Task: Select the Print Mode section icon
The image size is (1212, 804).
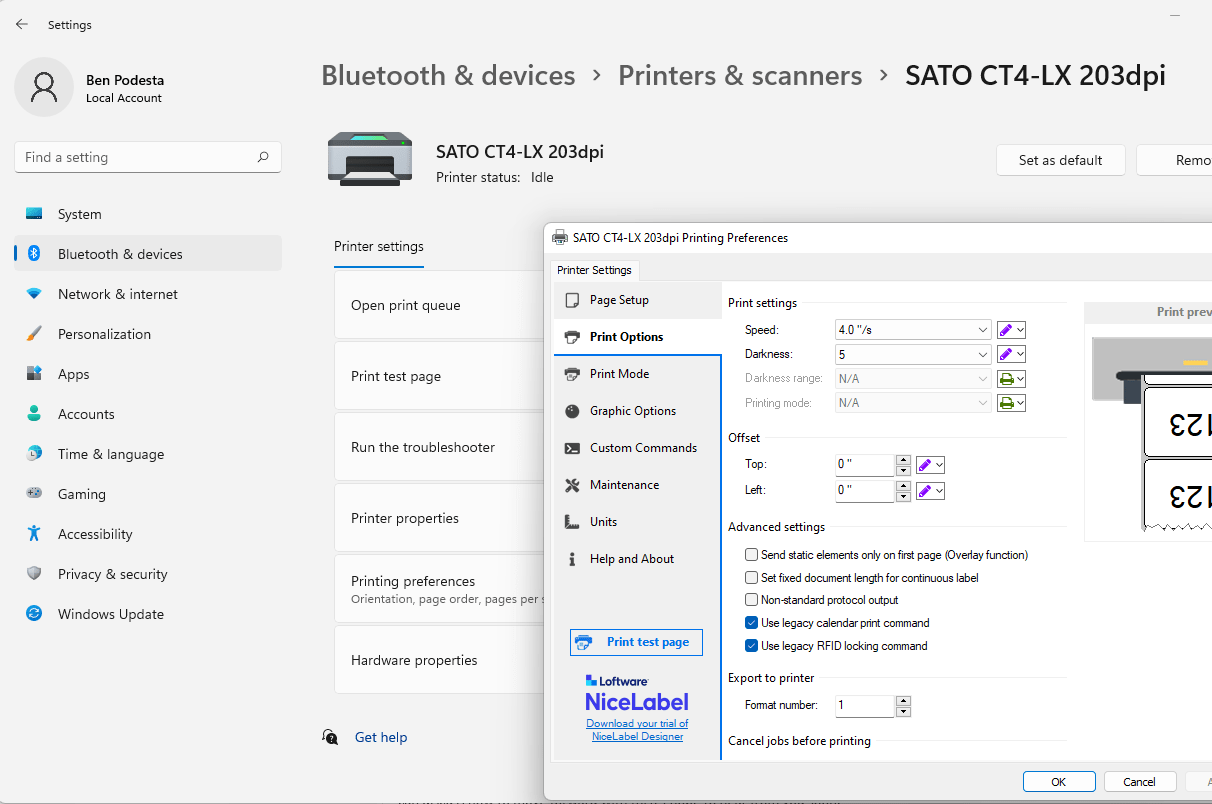Action: pyautogui.click(x=572, y=373)
